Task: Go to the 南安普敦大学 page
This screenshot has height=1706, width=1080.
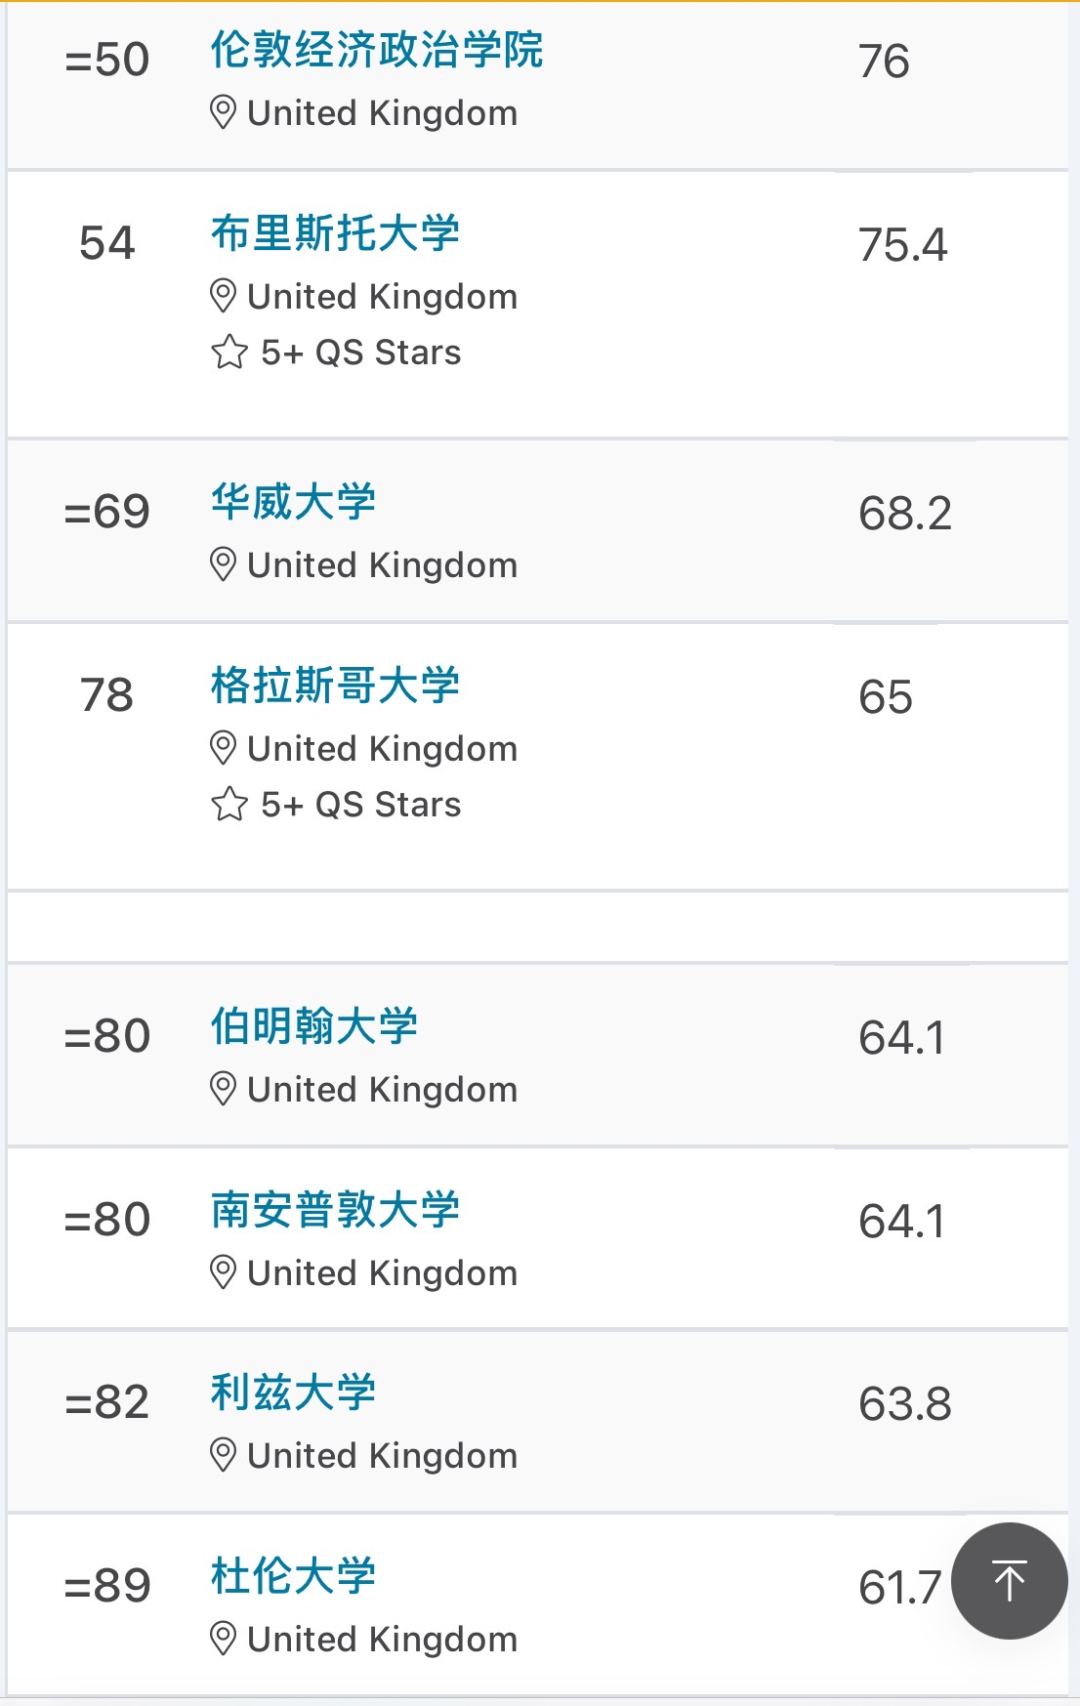Action: point(335,1210)
